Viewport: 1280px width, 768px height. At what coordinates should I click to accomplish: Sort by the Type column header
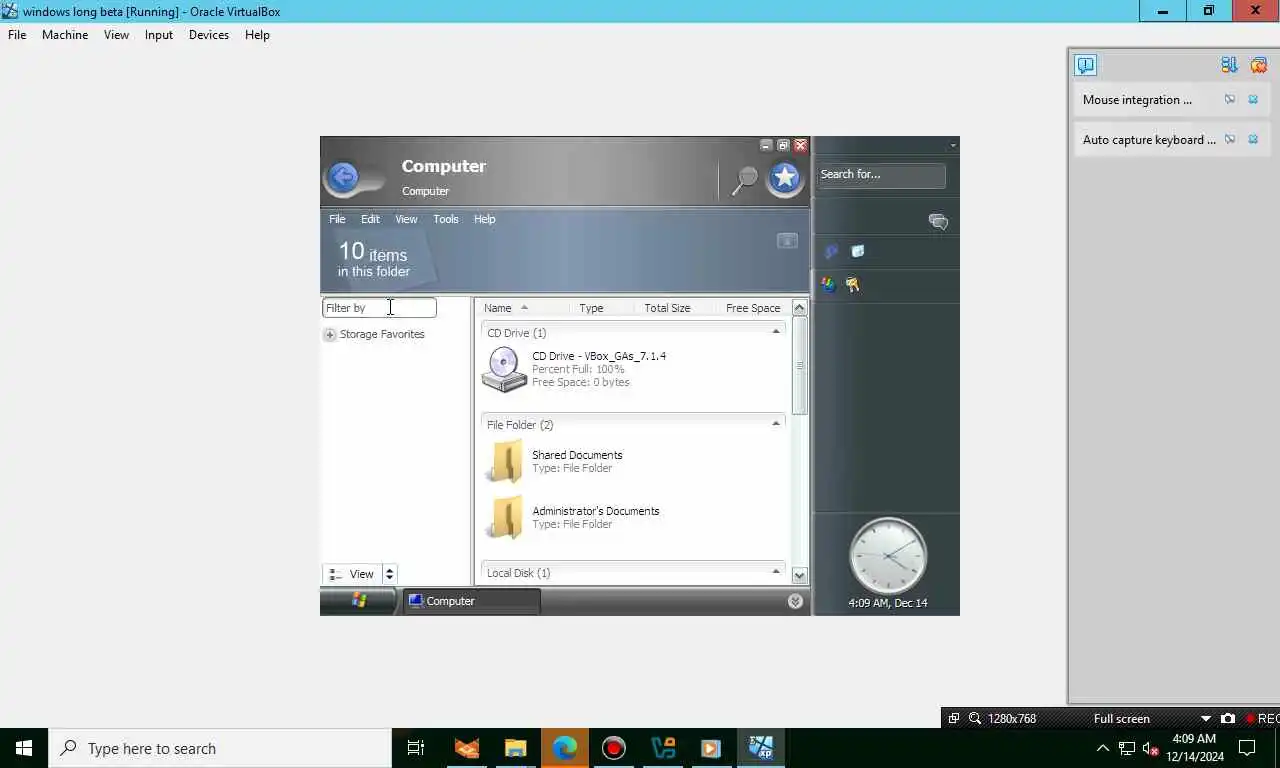(591, 308)
